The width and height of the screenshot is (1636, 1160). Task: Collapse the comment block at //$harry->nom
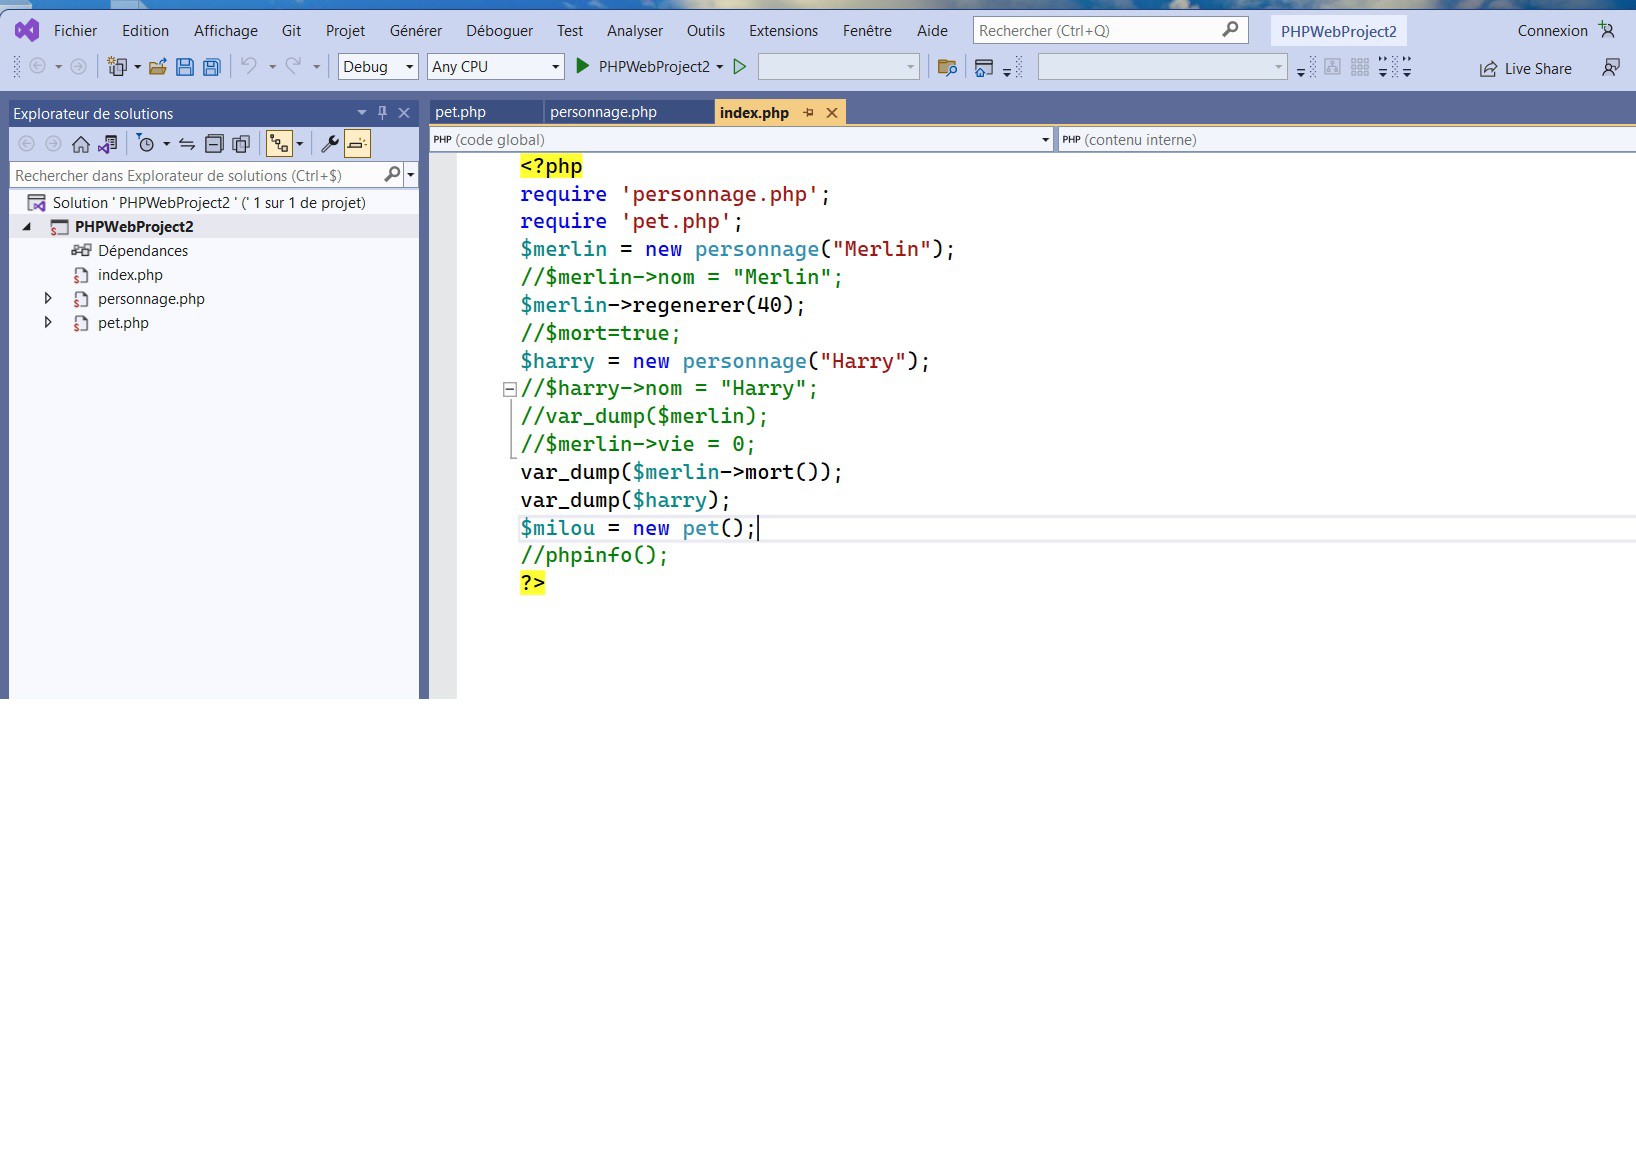509,389
